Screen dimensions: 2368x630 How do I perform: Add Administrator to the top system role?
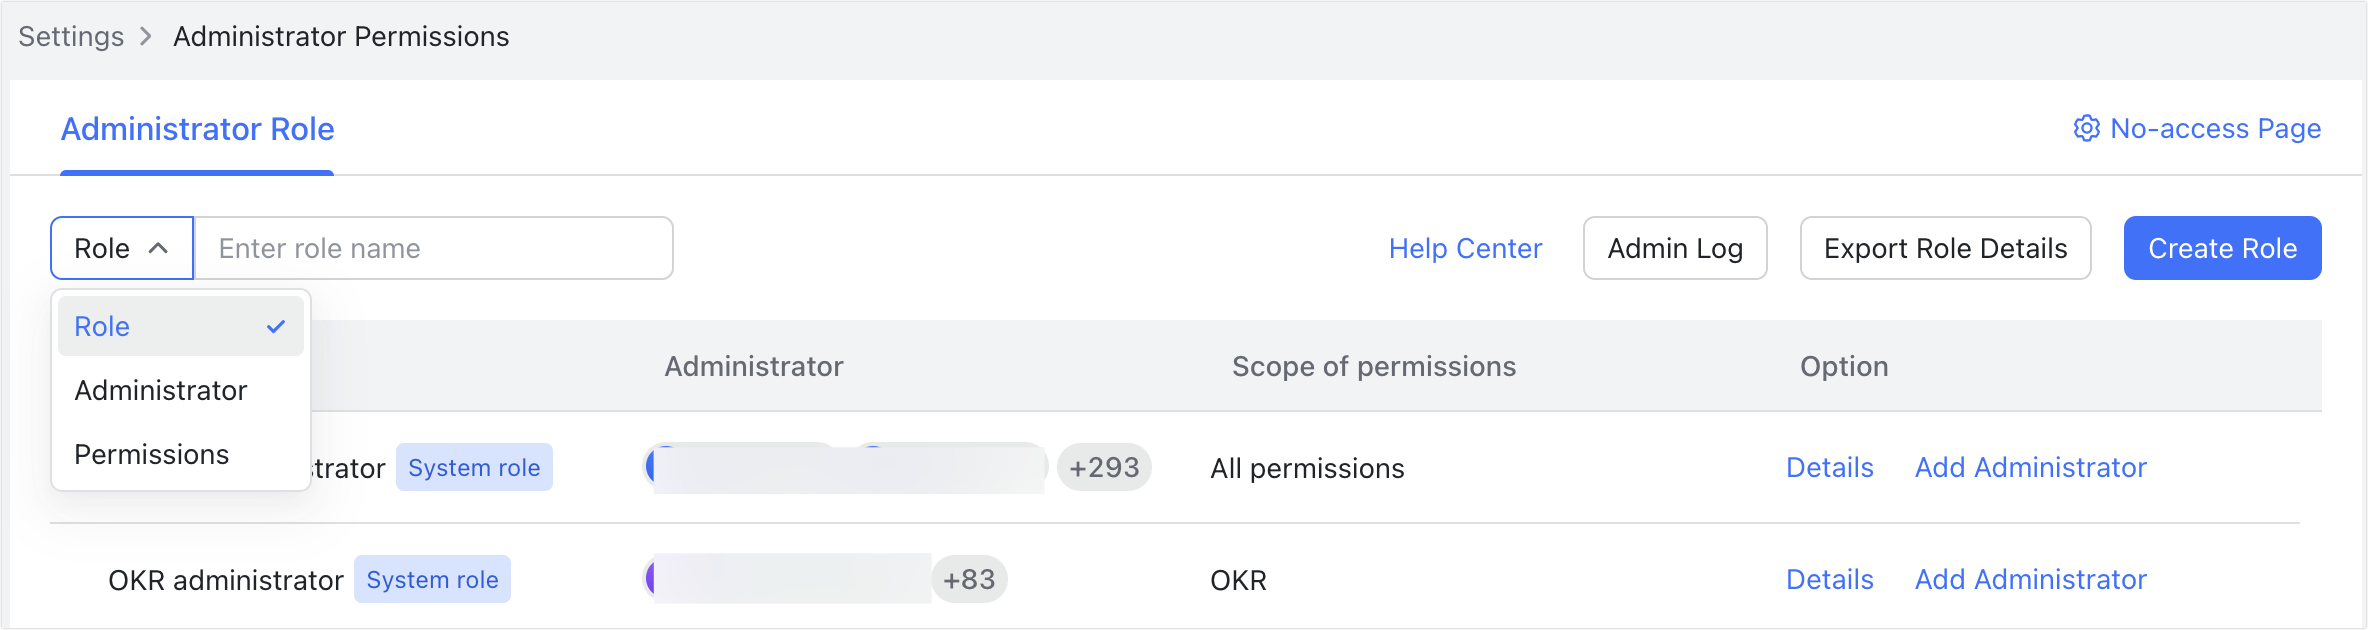pos(2031,467)
